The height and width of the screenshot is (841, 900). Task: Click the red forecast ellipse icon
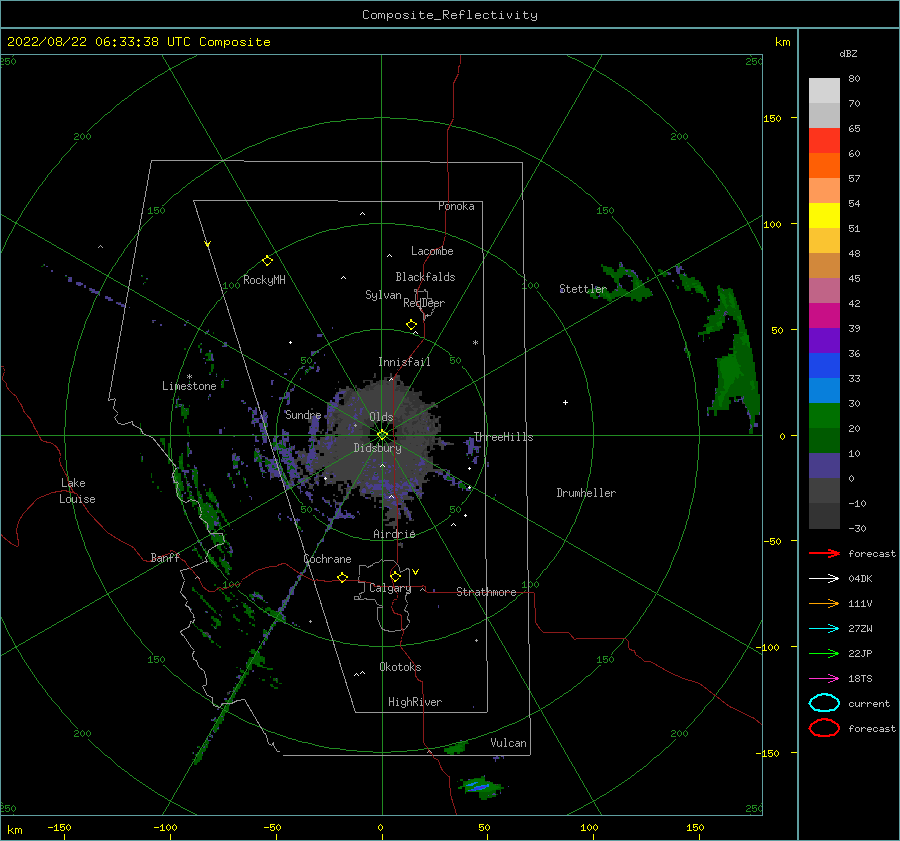[x=824, y=728]
